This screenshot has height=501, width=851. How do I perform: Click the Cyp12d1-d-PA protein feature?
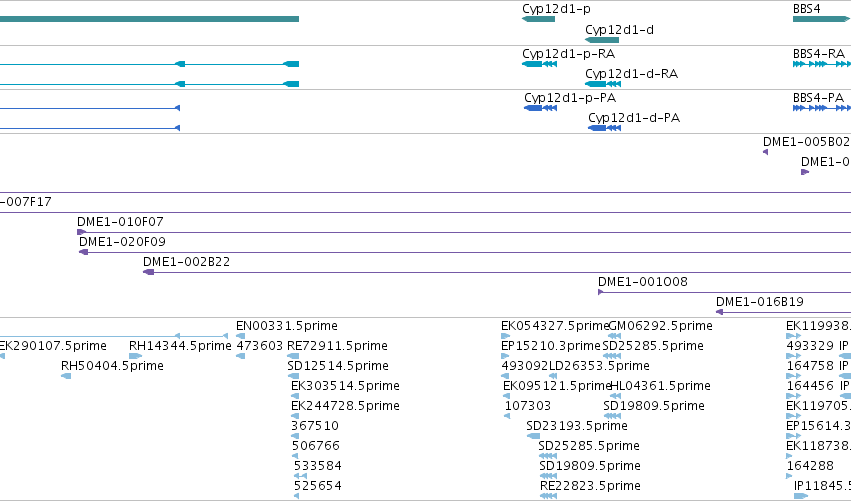(x=605, y=128)
